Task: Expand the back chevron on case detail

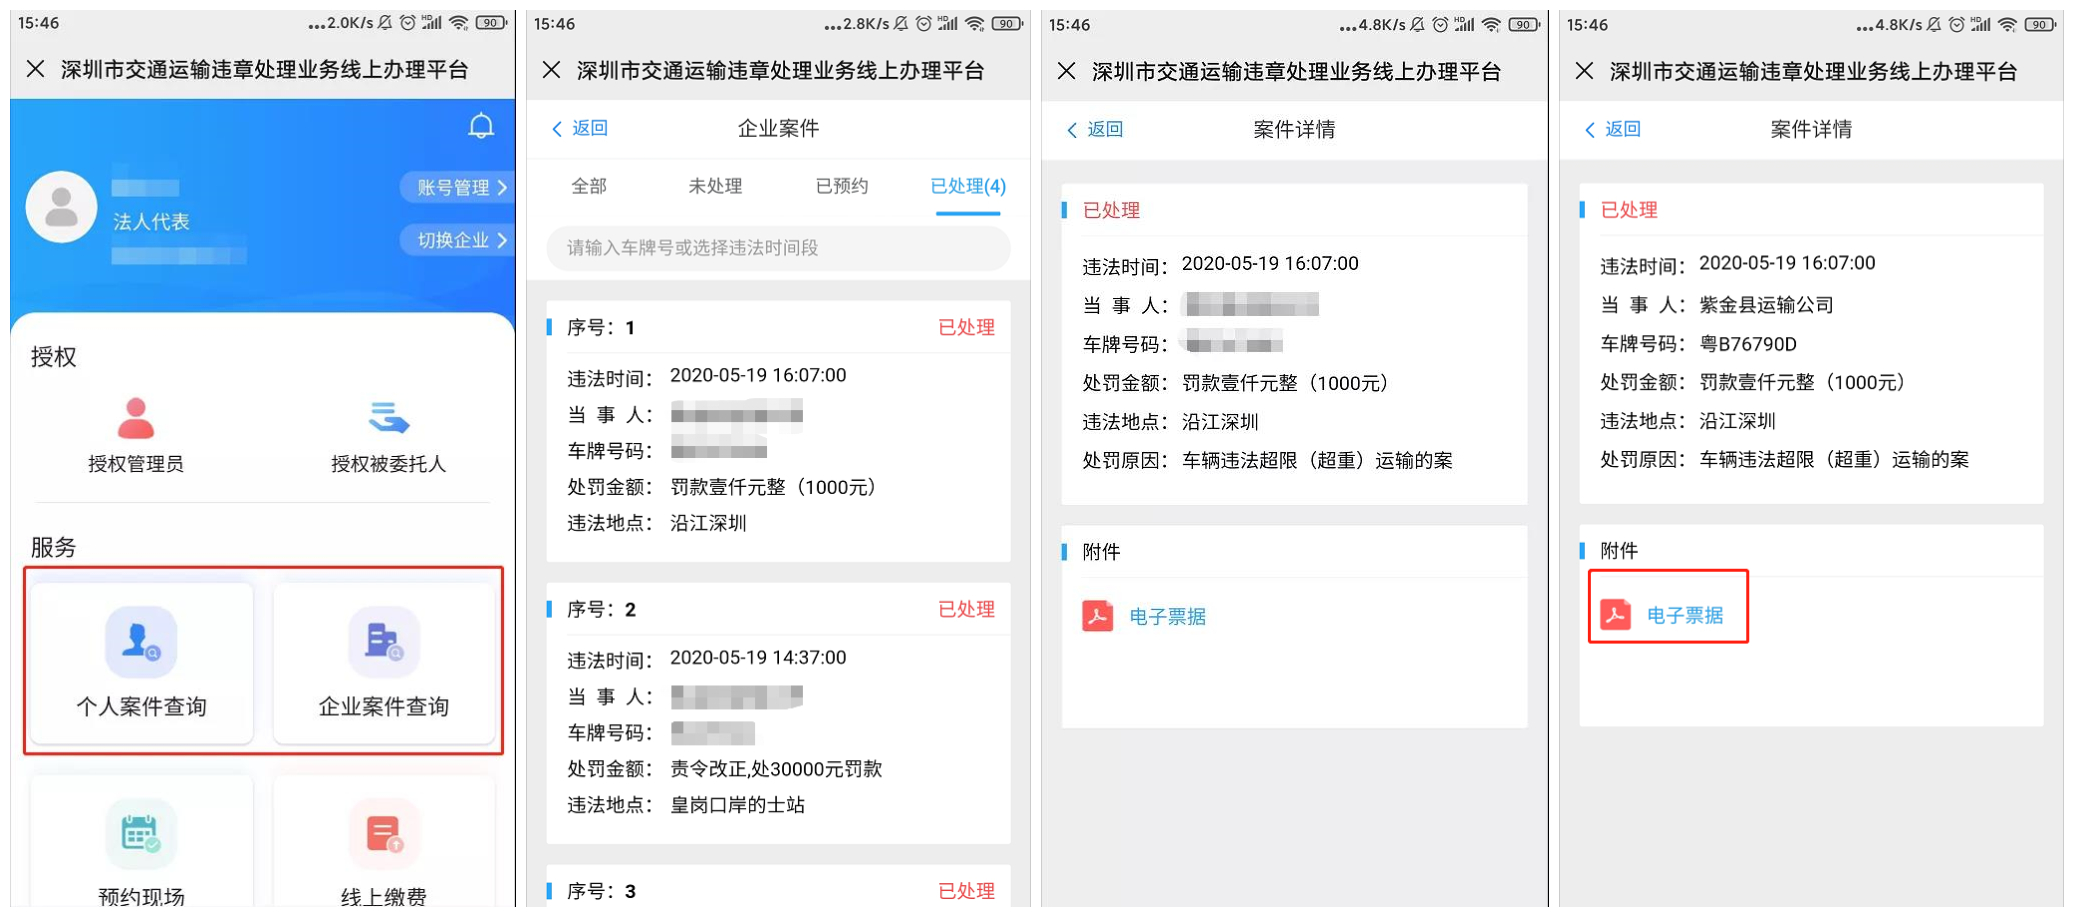Action: pos(1073,129)
